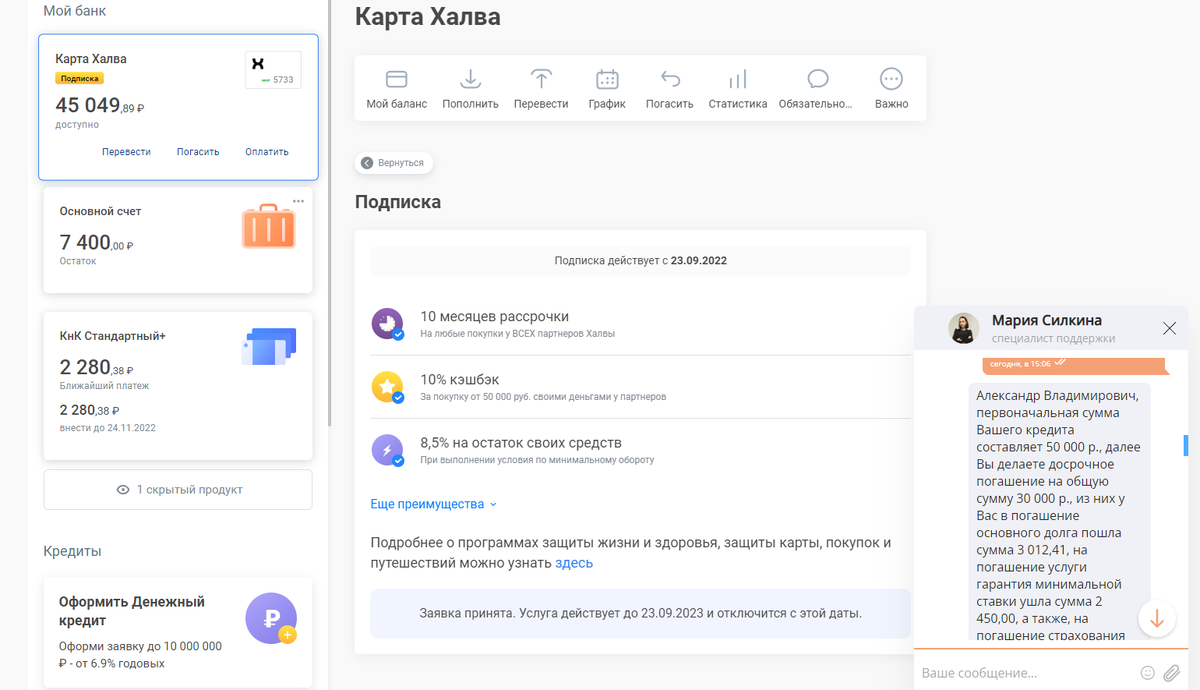Open the three-dot menu on Основной счет
This screenshot has width=1200, height=690.
(298, 201)
